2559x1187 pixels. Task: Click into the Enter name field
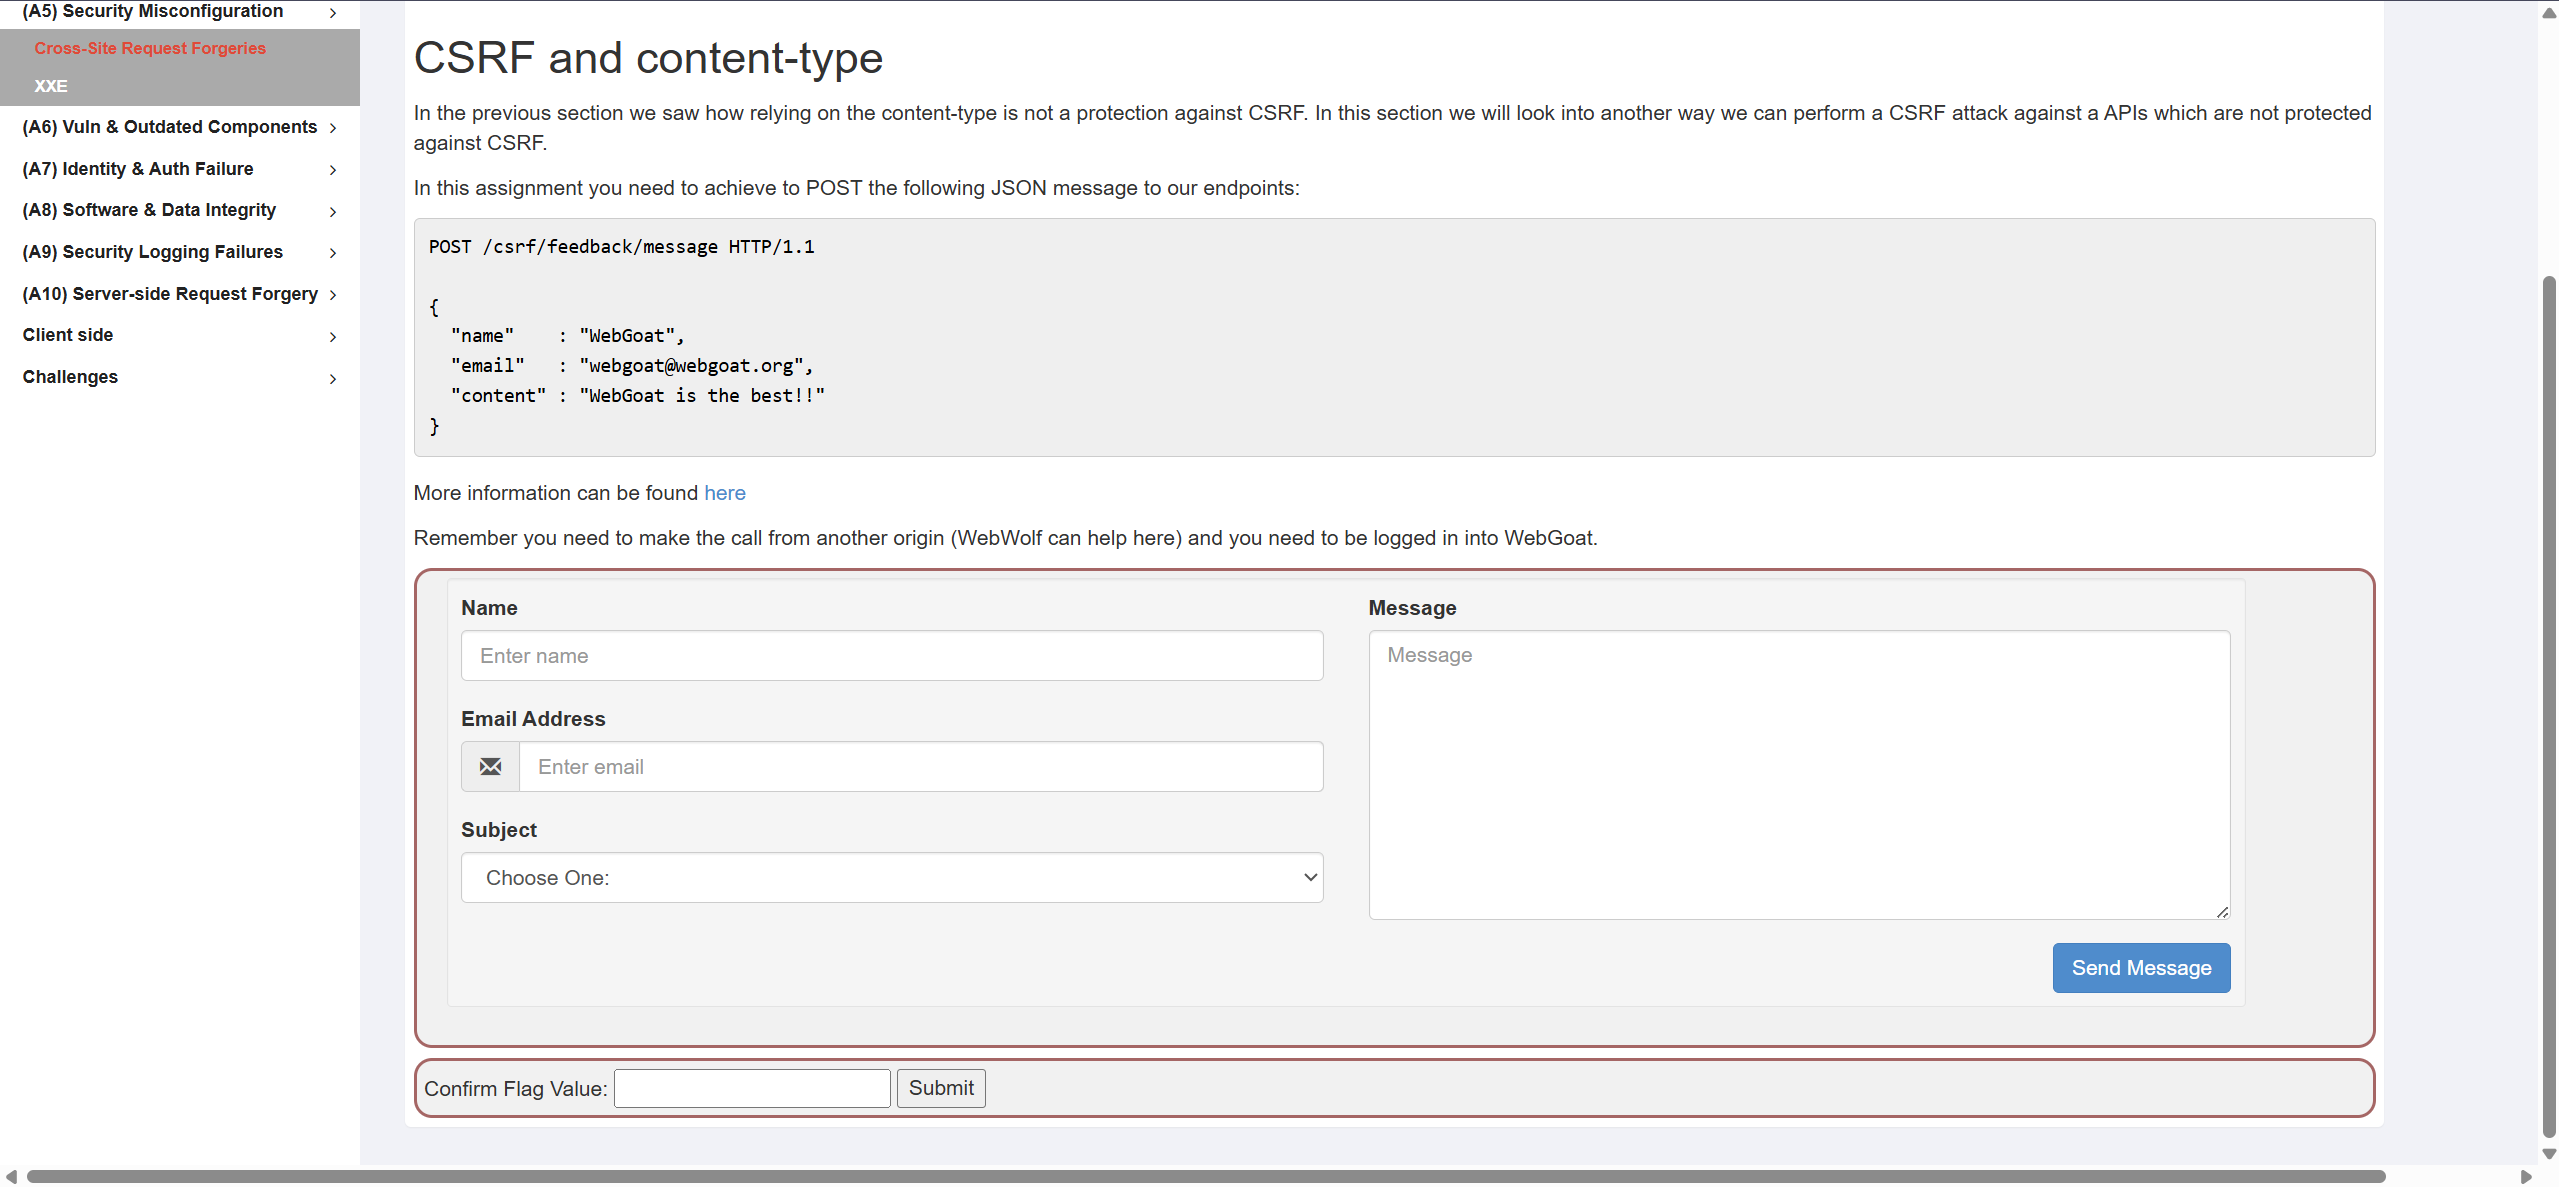891,656
